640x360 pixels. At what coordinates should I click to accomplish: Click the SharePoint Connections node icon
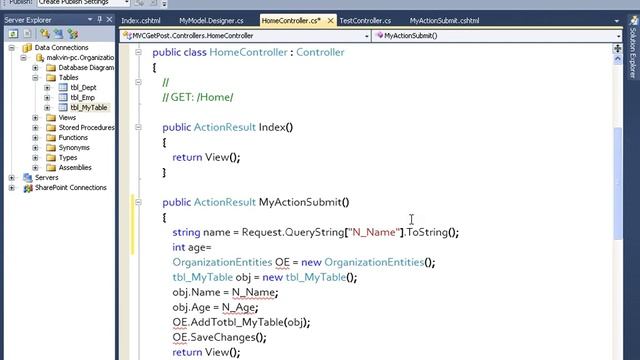[27, 188]
